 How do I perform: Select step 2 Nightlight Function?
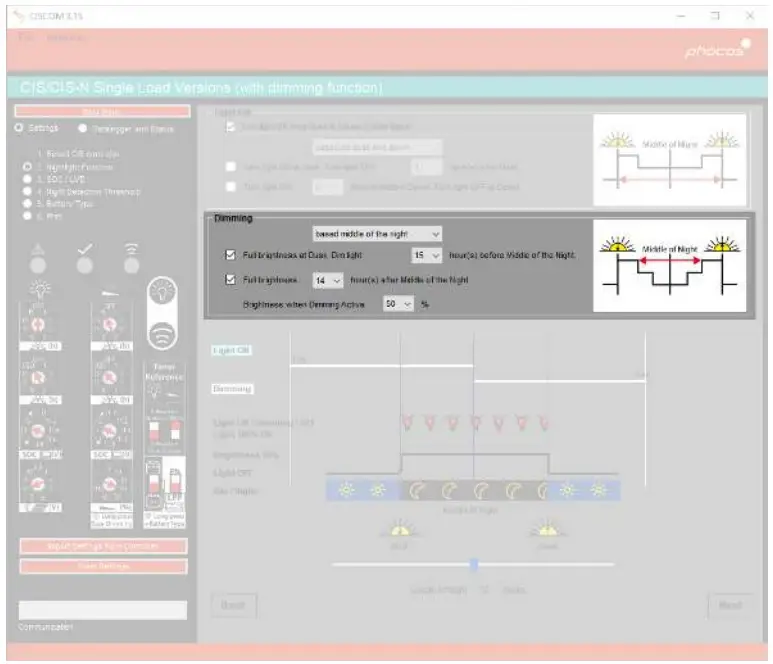click(x=27, y=167)
